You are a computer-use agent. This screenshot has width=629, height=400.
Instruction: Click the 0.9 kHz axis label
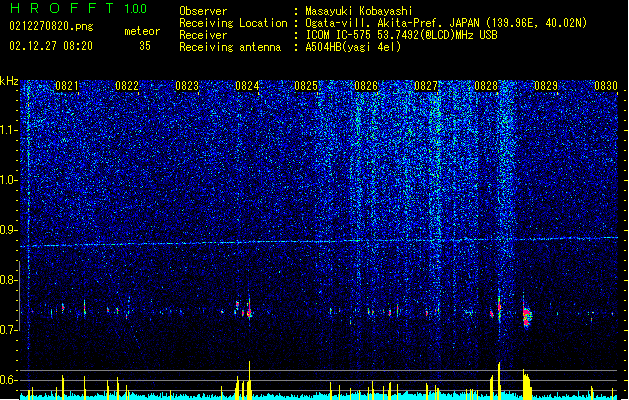tap(9, 230)
